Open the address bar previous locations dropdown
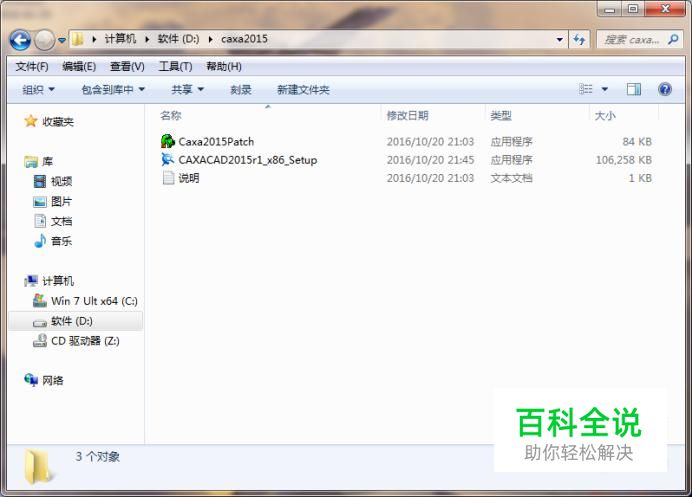The height and width of the screenshot is (497, 692). [x=560, y=40]
